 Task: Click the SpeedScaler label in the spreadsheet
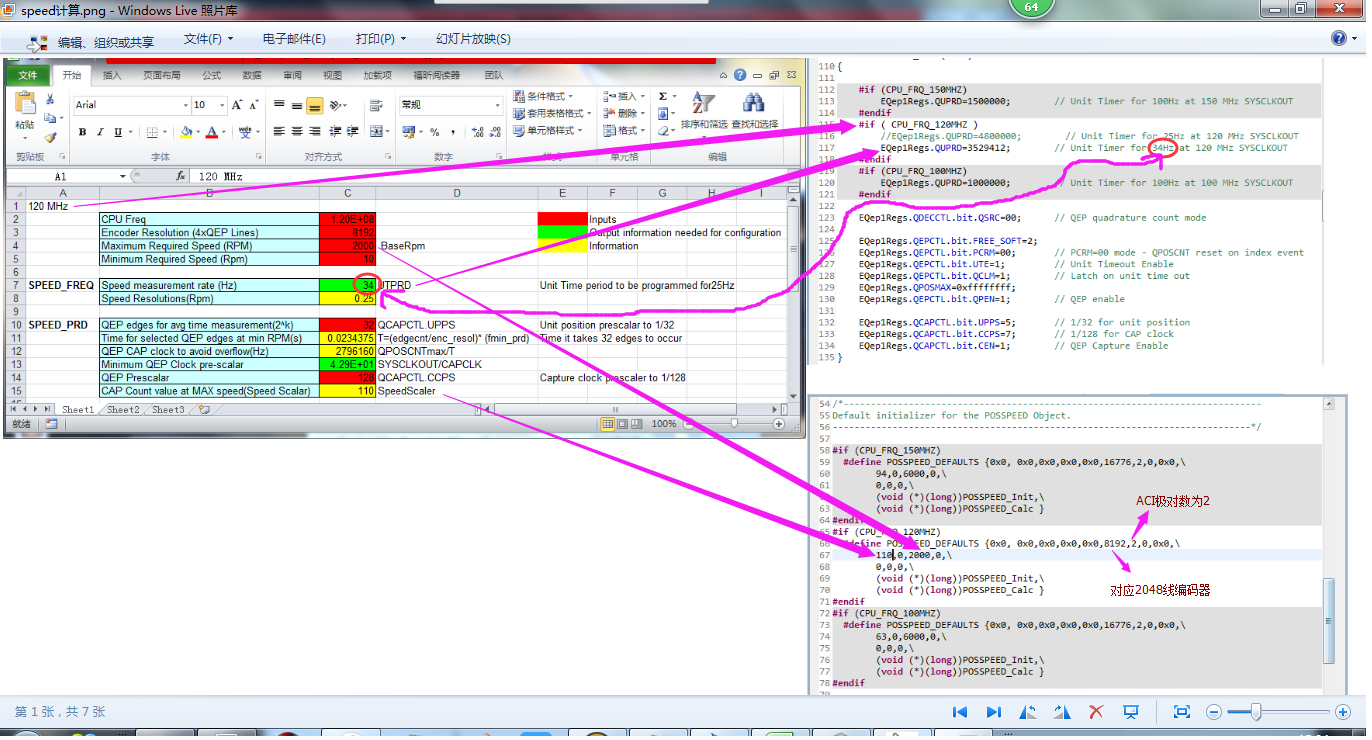tap(407, 391)
